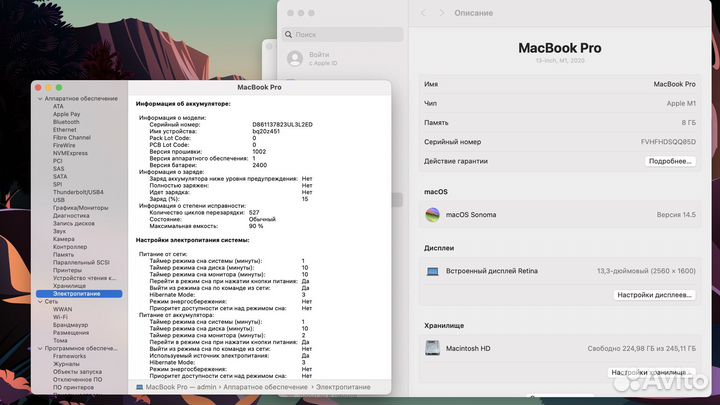This screenshot has height=405, width=720.
Task: Select Apple Pay in the sidebar
Action: click(x=66, y=114)
